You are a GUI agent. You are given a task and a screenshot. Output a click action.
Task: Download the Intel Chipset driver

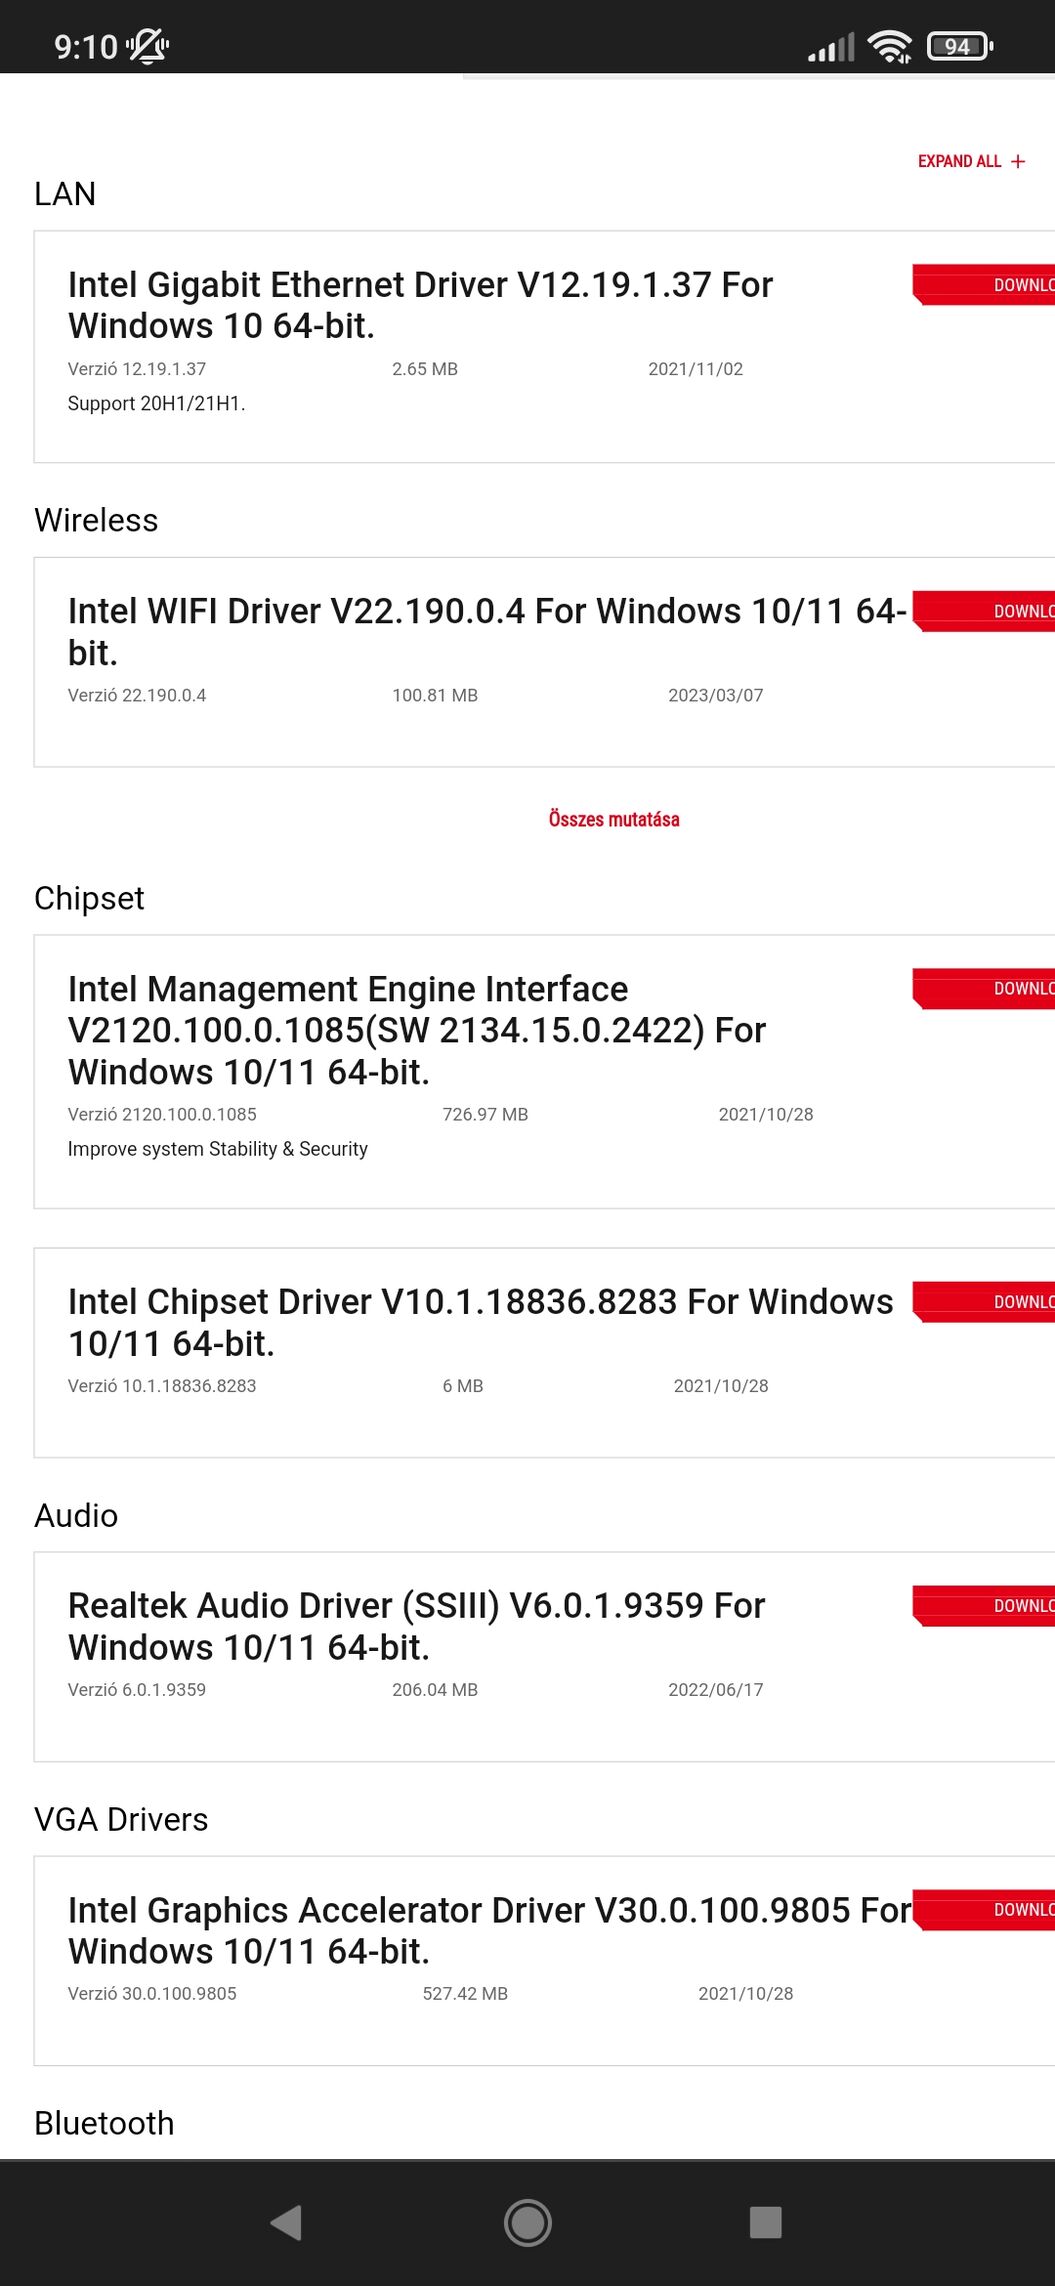985,1301
